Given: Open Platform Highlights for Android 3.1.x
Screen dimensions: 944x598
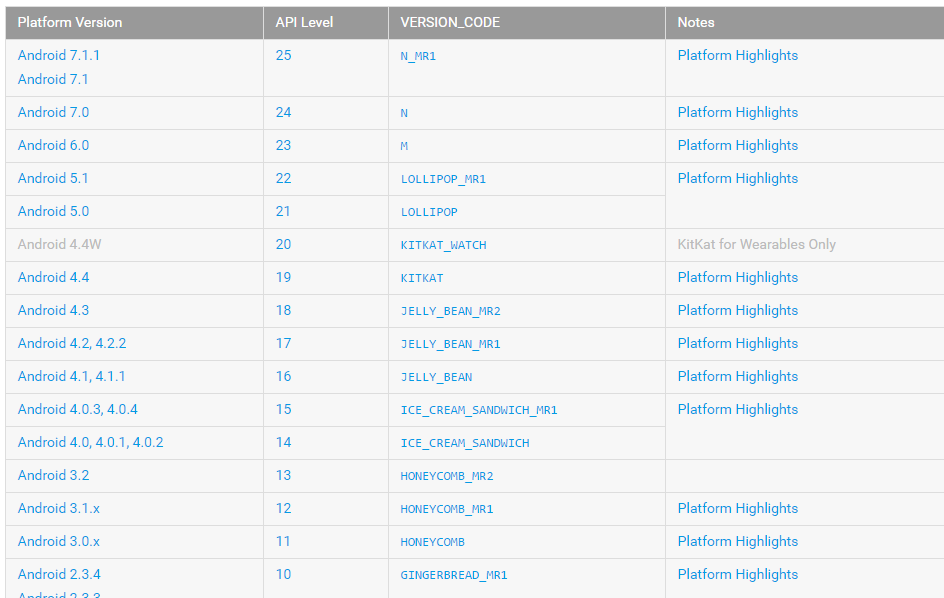Looking at the screenshot, I should [738, 509].
